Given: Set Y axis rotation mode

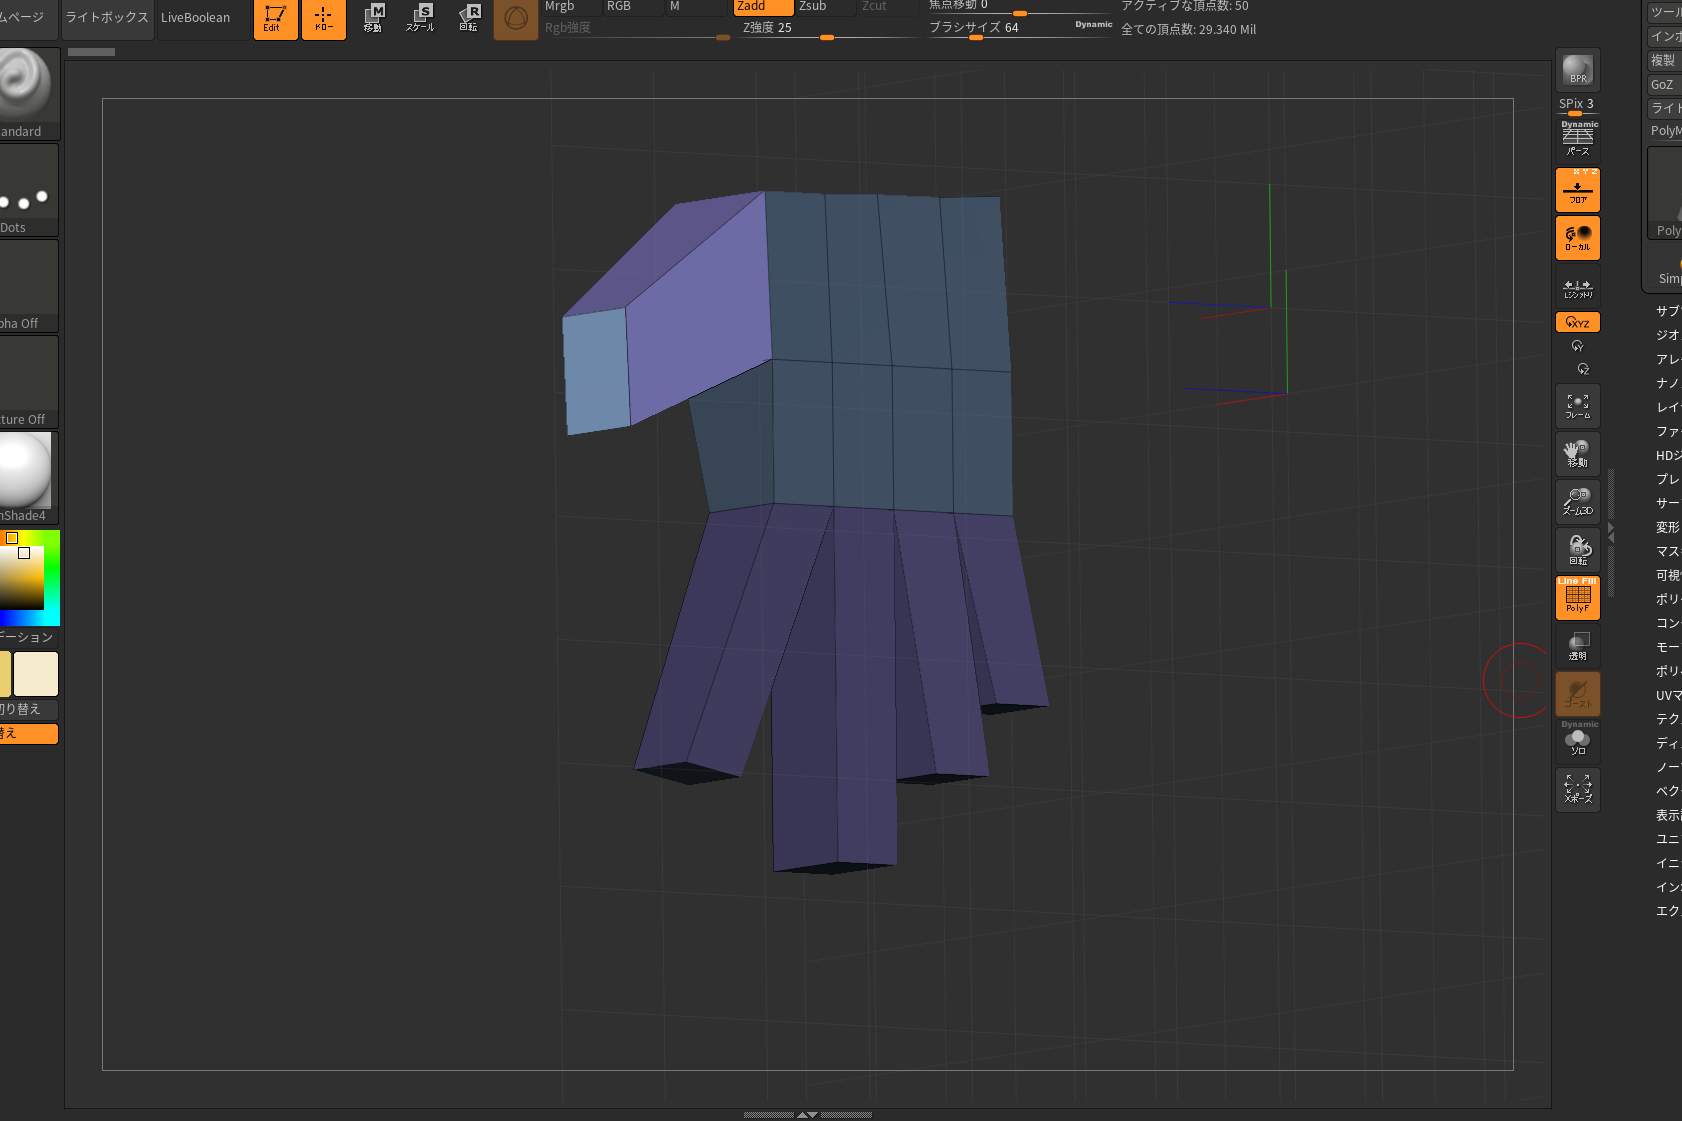Looking at the screenshot, I should click(x=1577, y=346).
